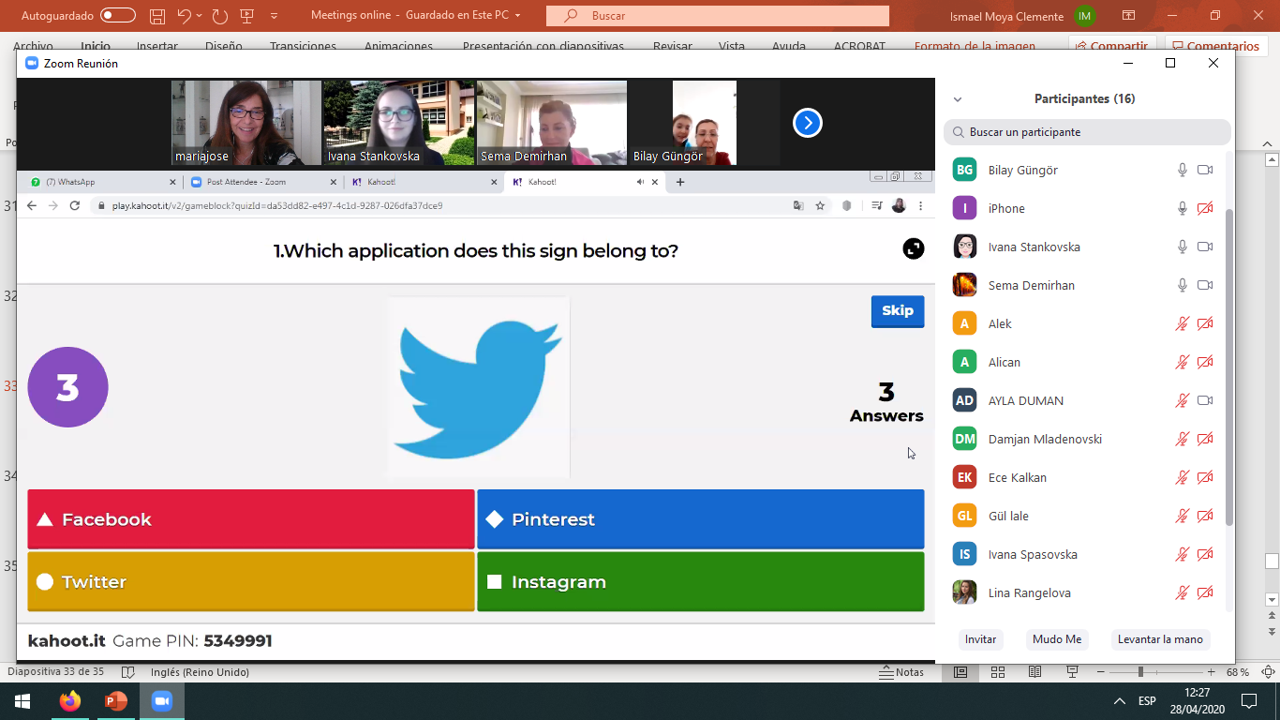Select Bilay Güngör video thumbnail
This screenshot has height=720, width=1280.
pos(704,123)
